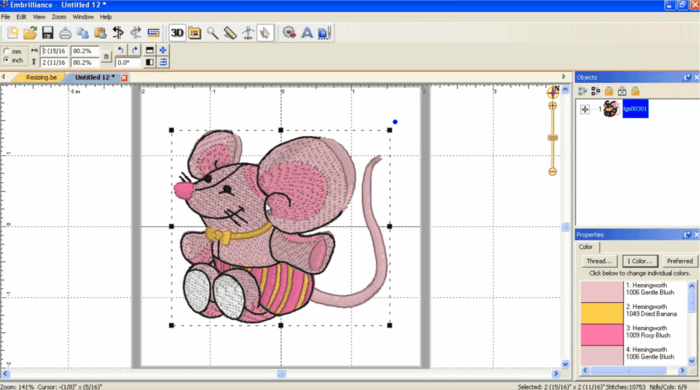Image resolution: width=700 pixels, height=390 pixels.
Task: Click the grayed-out needle-and-thread toolbar icon
Action: [136, 33]
